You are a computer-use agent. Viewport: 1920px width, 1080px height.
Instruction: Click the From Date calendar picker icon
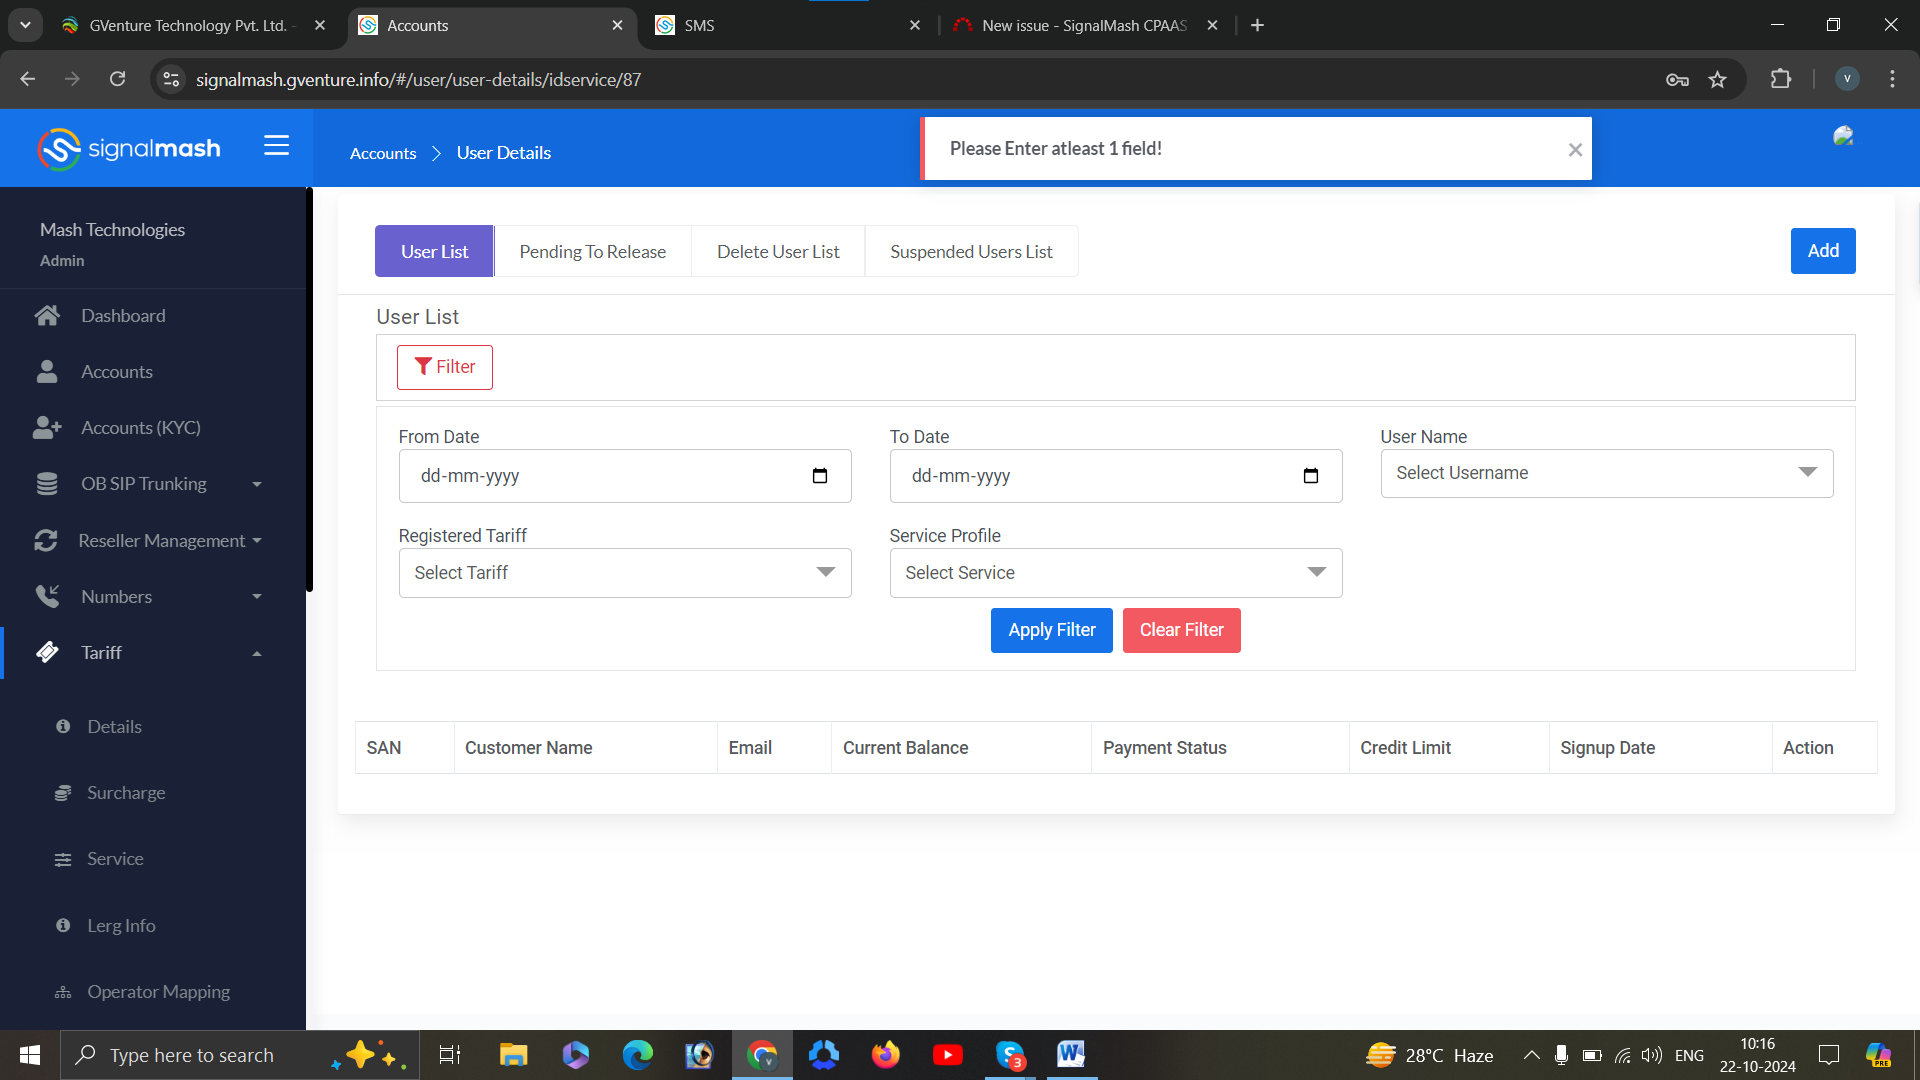tap(820, 476)
